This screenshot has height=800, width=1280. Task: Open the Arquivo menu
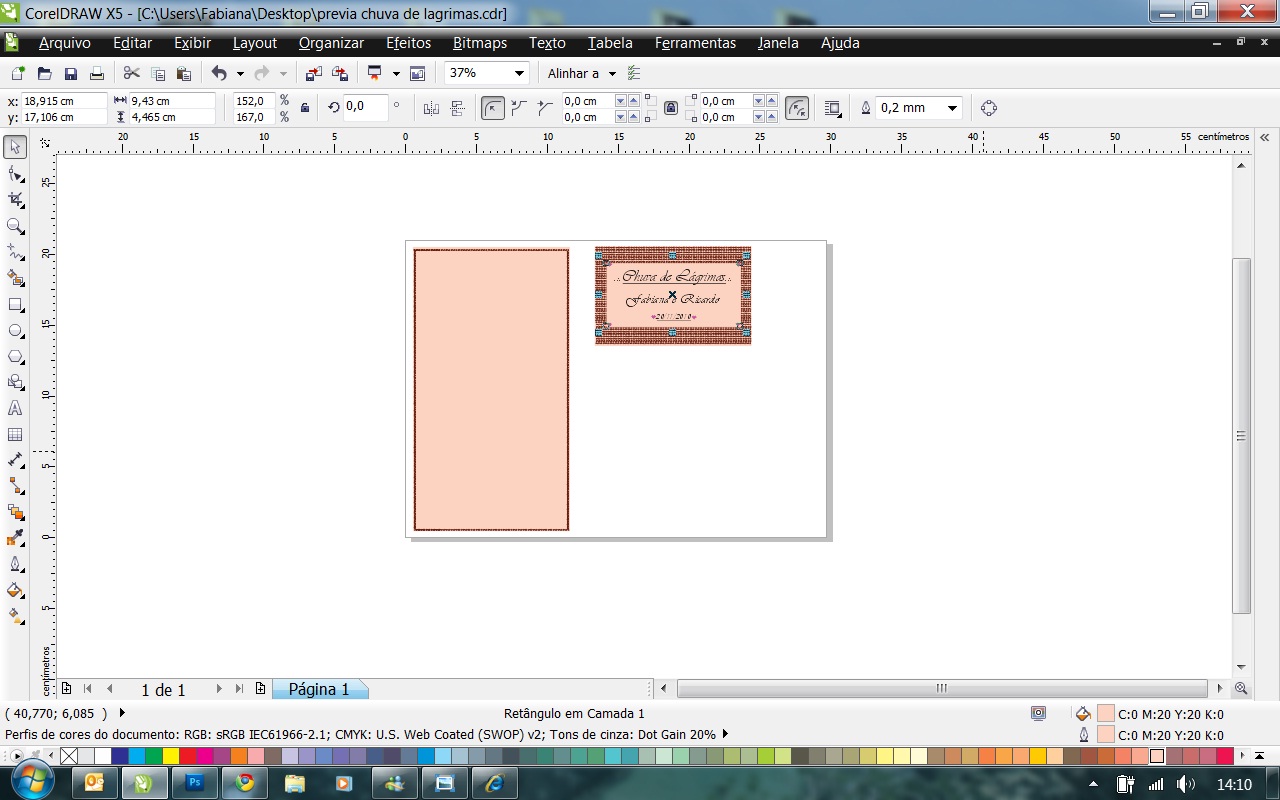[x=65, y=43]
